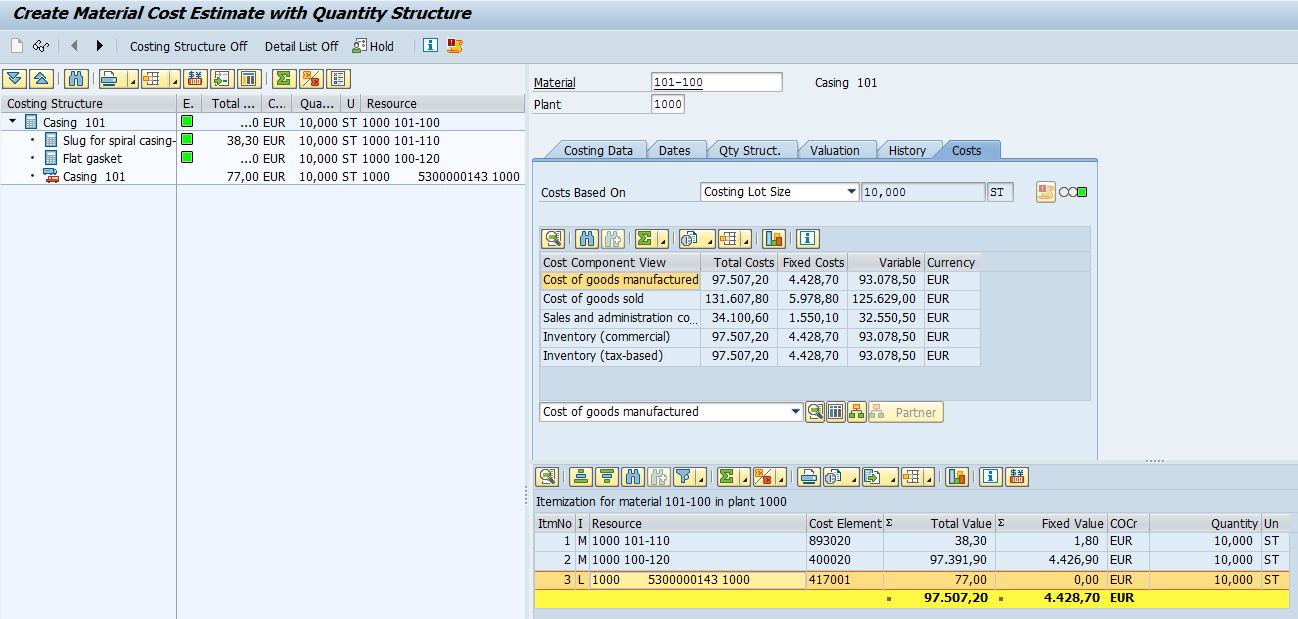Image resolution: width=1298 pixels, height=619 pixels.
Task: Click Details magnifier in cost component toolbar
Action: pos(553,239)
